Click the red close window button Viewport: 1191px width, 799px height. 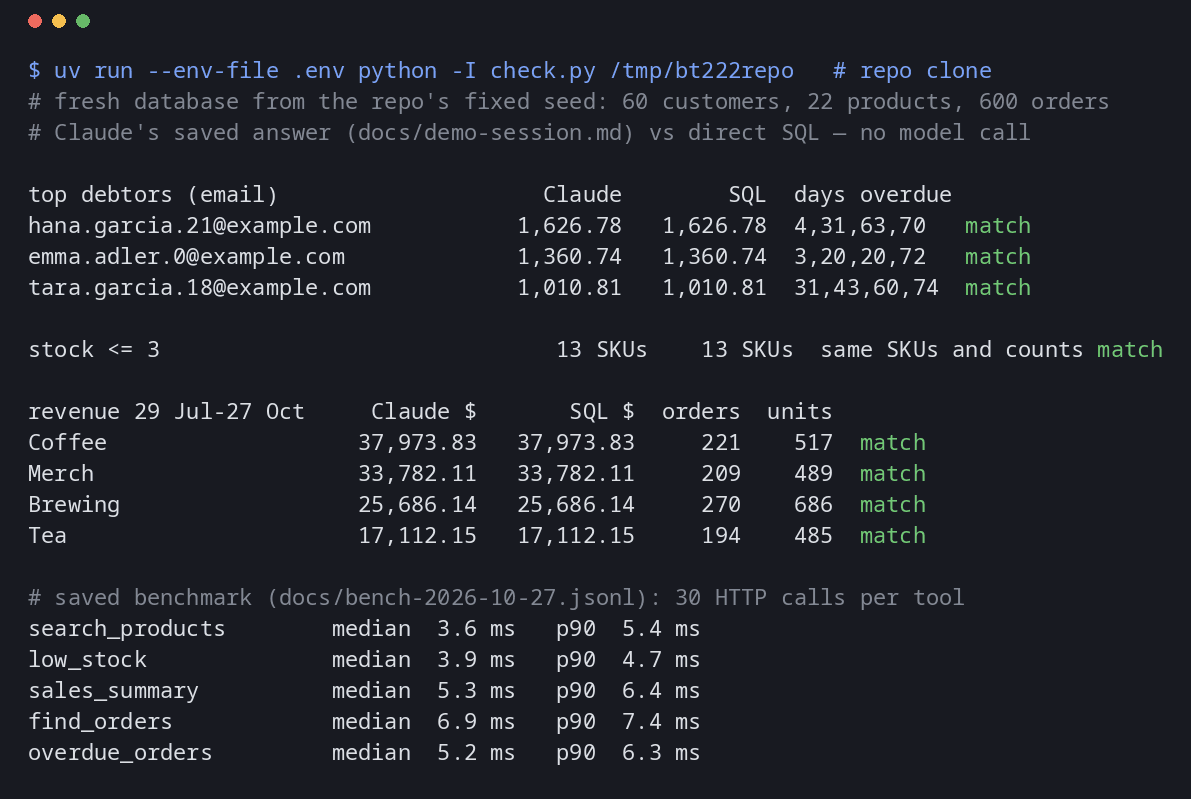tap(35, 21)
